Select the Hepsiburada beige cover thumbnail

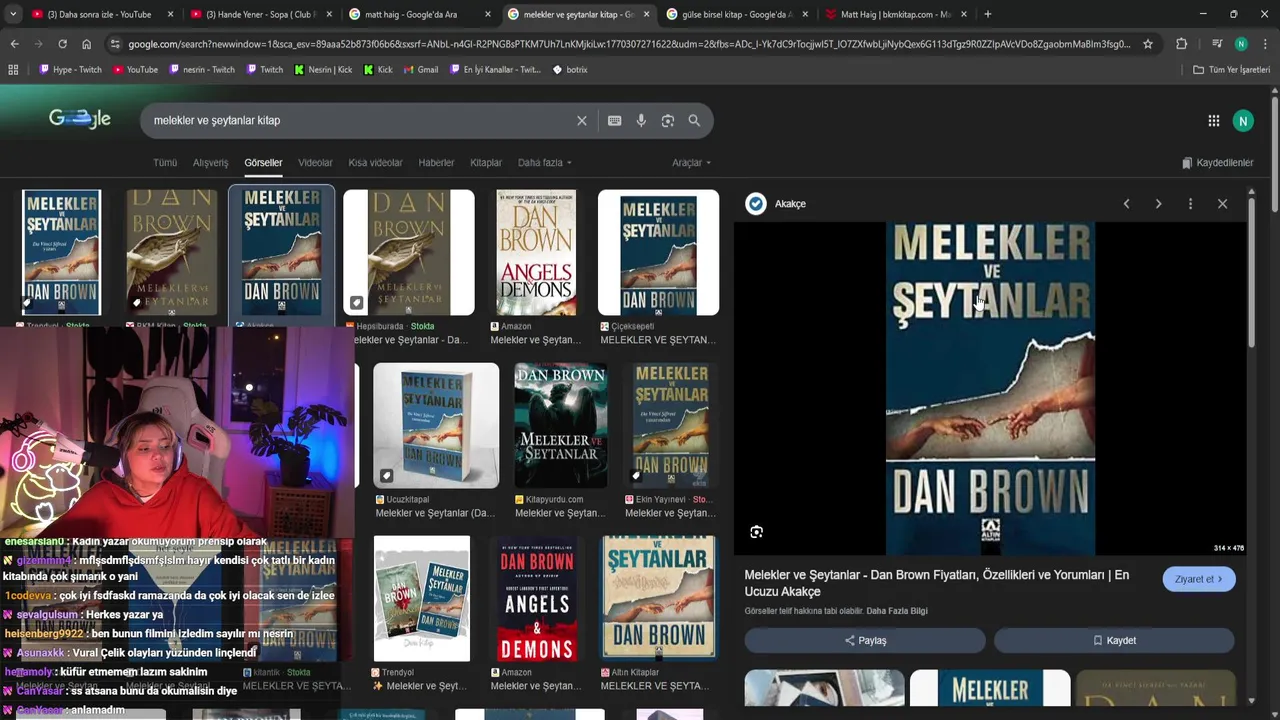[409, 253]
